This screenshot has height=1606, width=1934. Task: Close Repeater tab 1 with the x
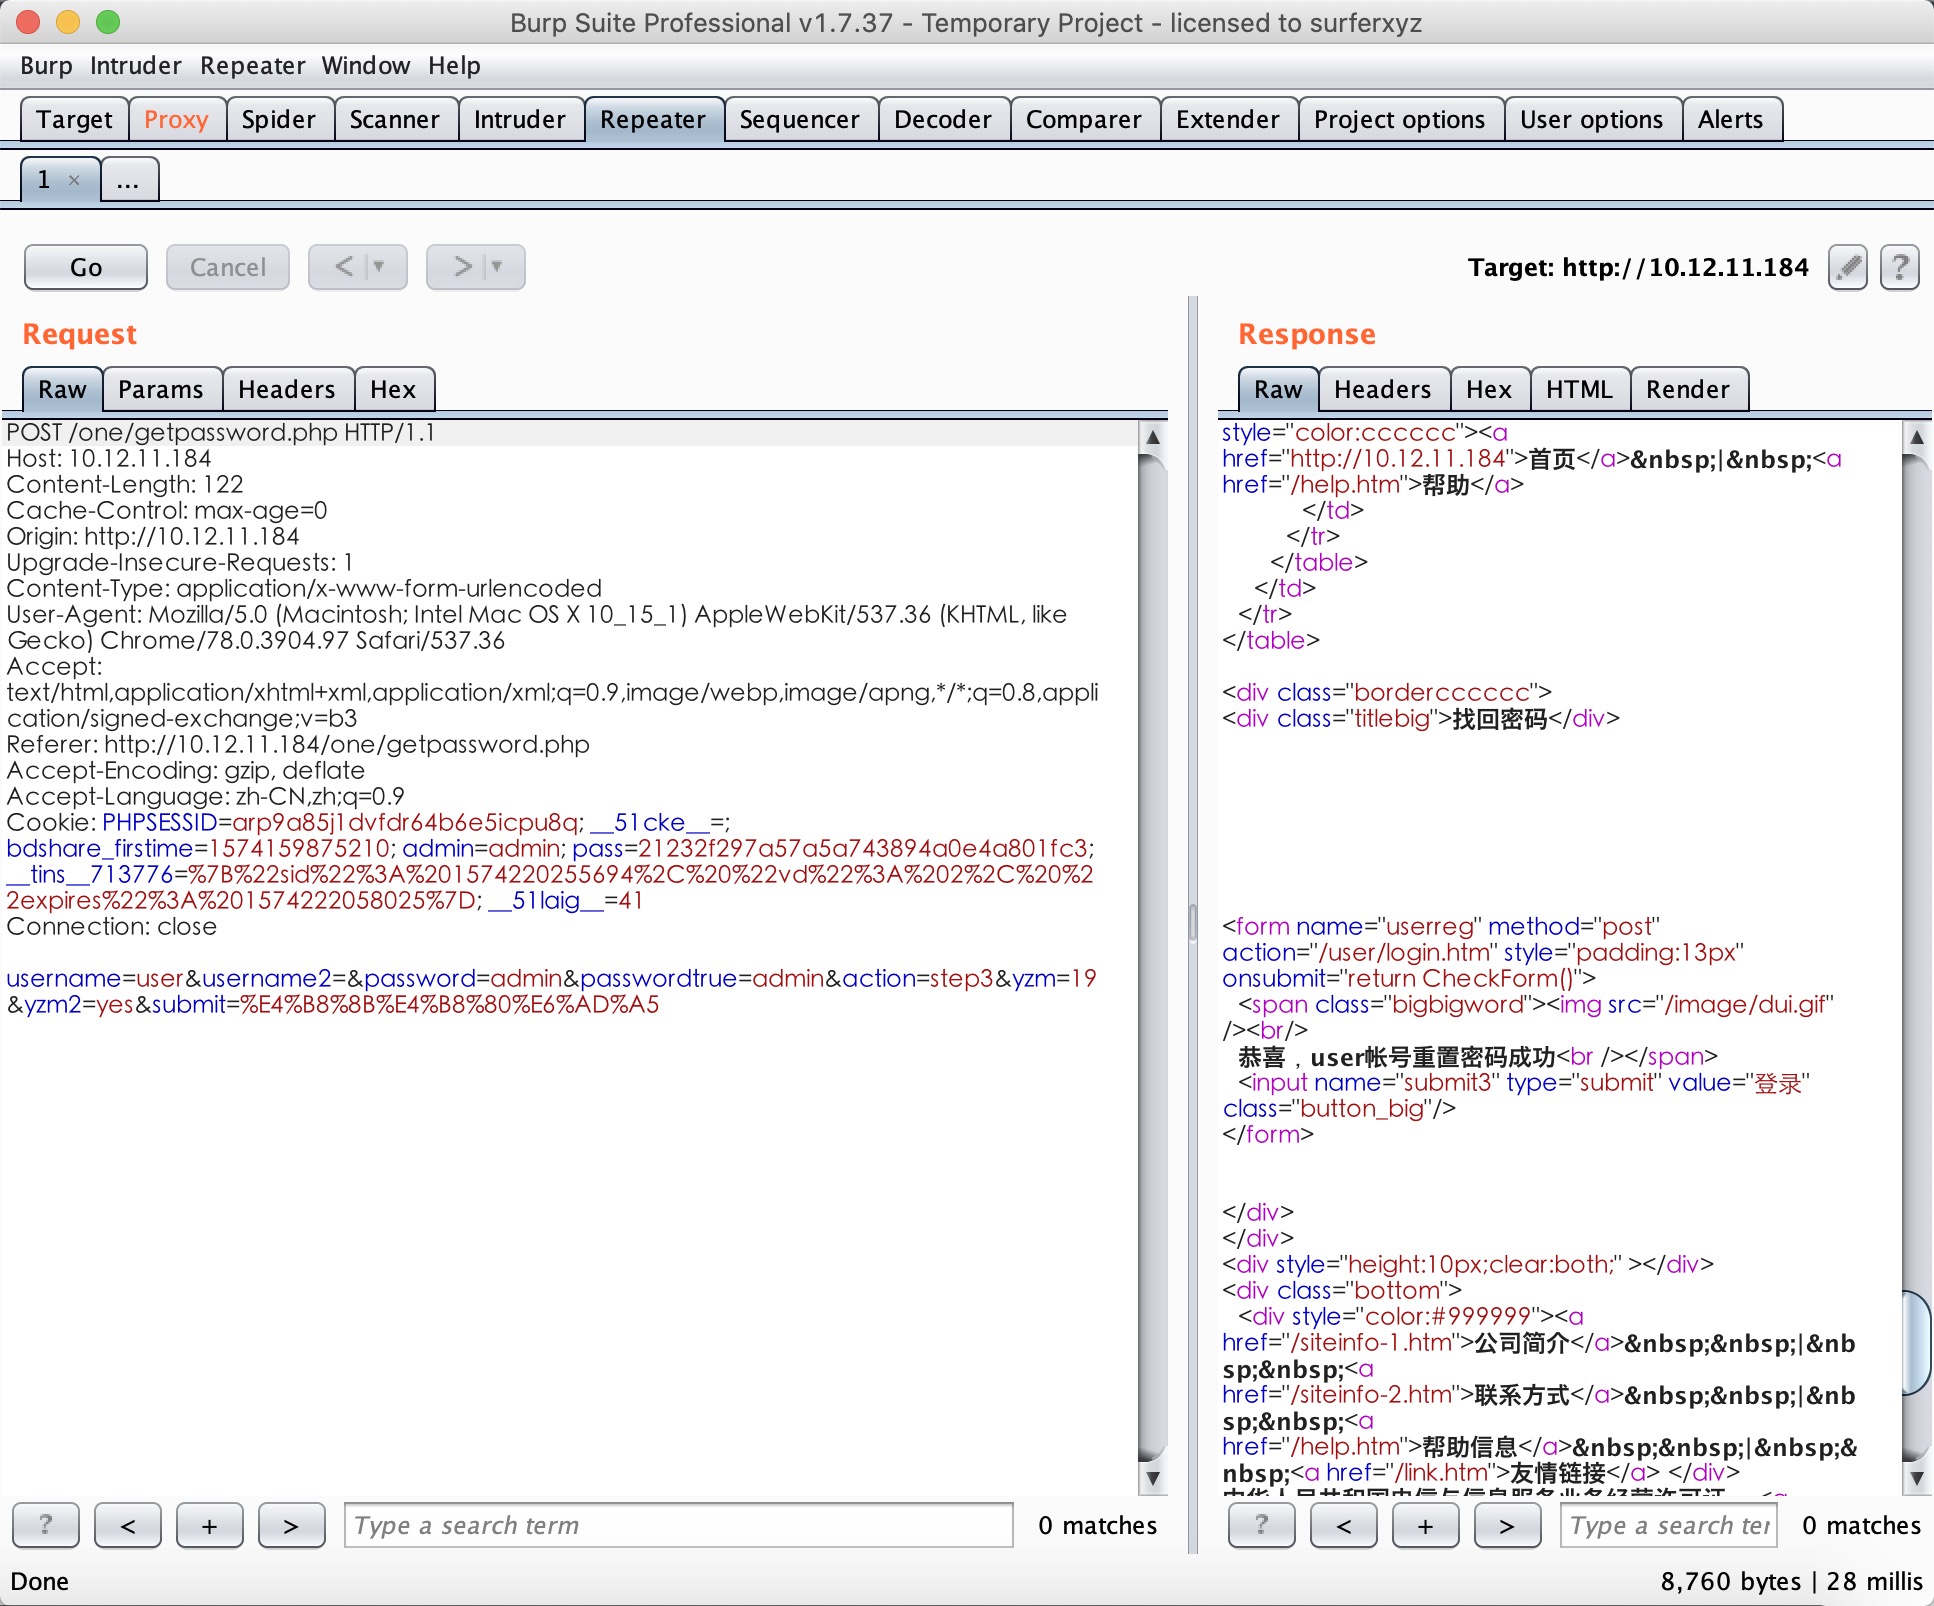[74, 180]
